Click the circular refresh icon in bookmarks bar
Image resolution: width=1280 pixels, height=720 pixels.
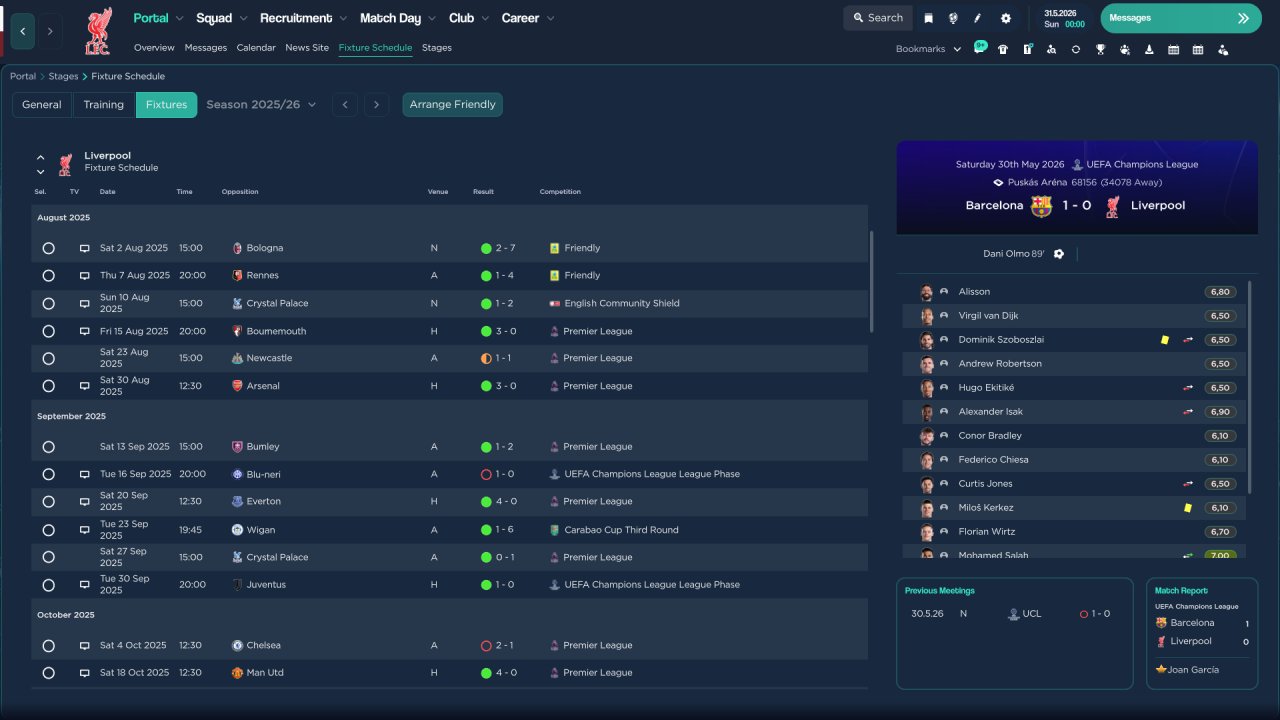[x=1076, y=49]
